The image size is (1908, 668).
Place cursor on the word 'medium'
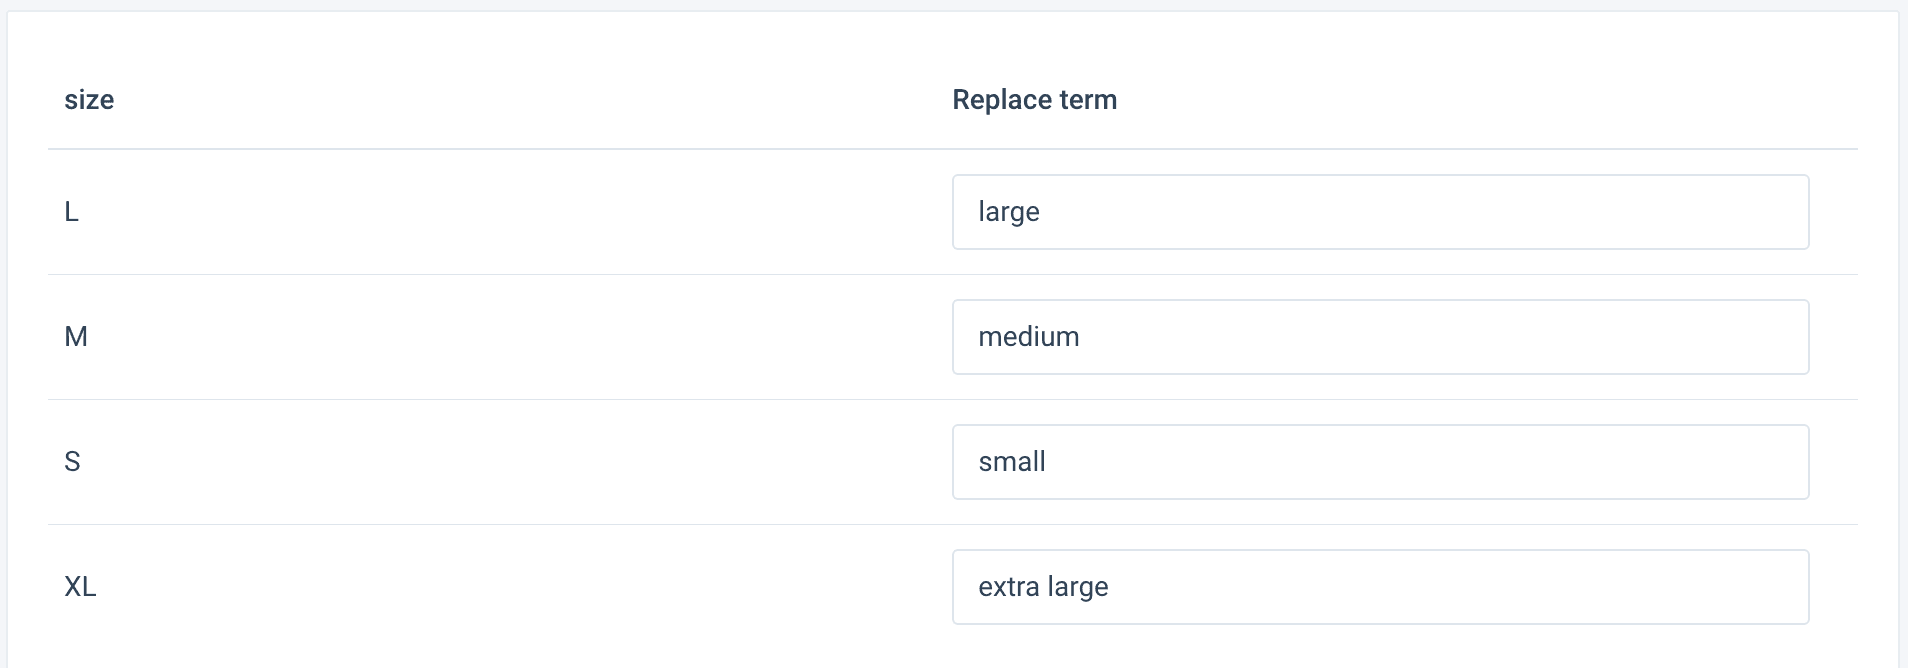point(1029,337)
